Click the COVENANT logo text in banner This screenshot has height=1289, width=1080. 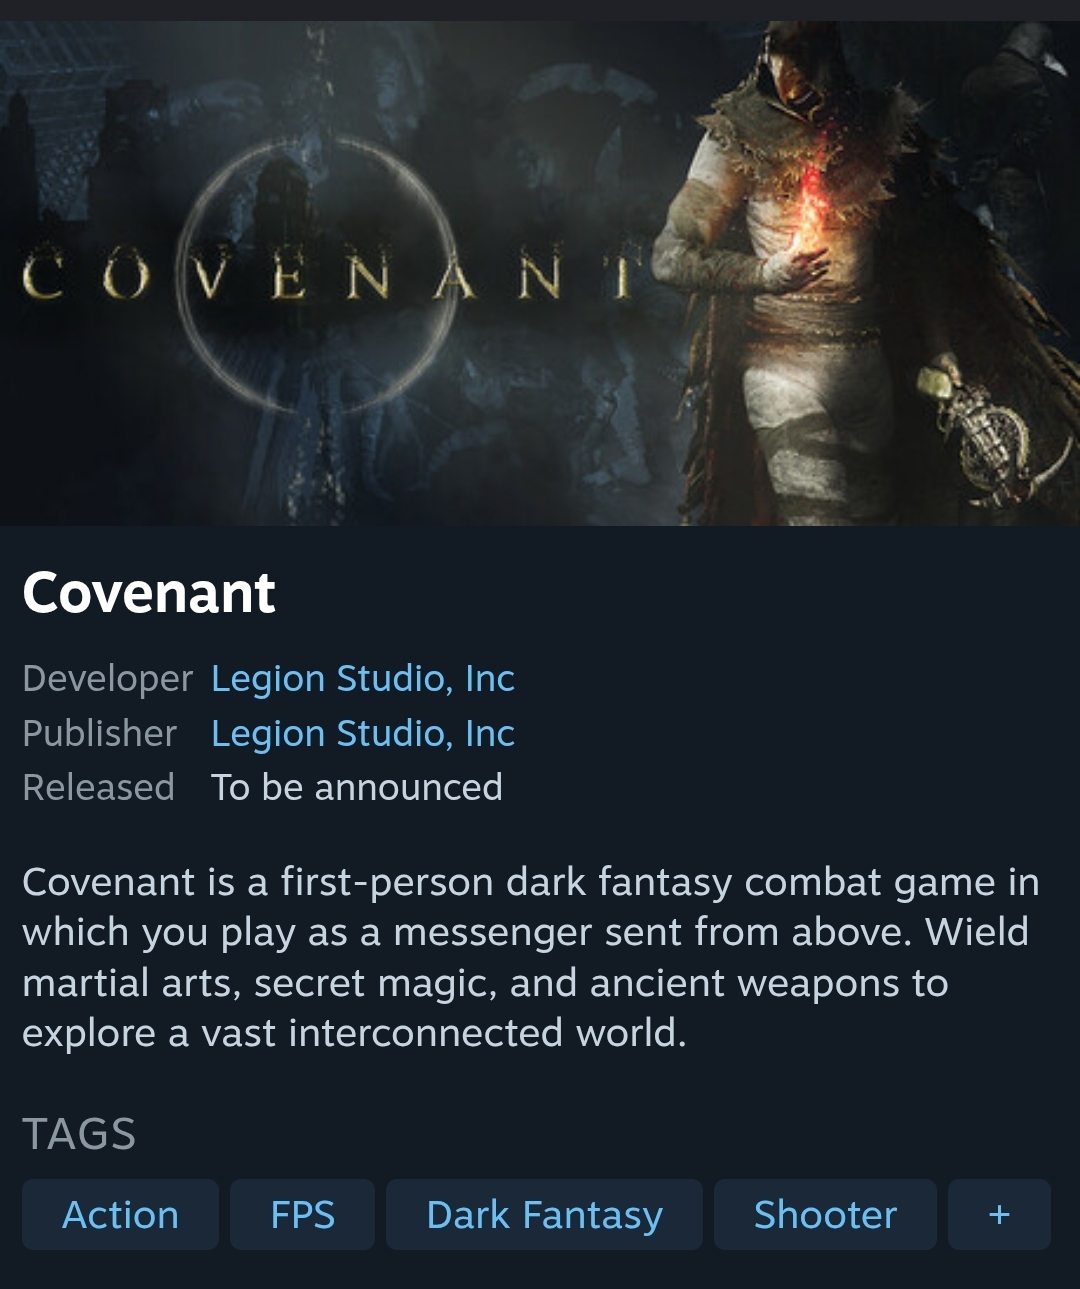330,275
